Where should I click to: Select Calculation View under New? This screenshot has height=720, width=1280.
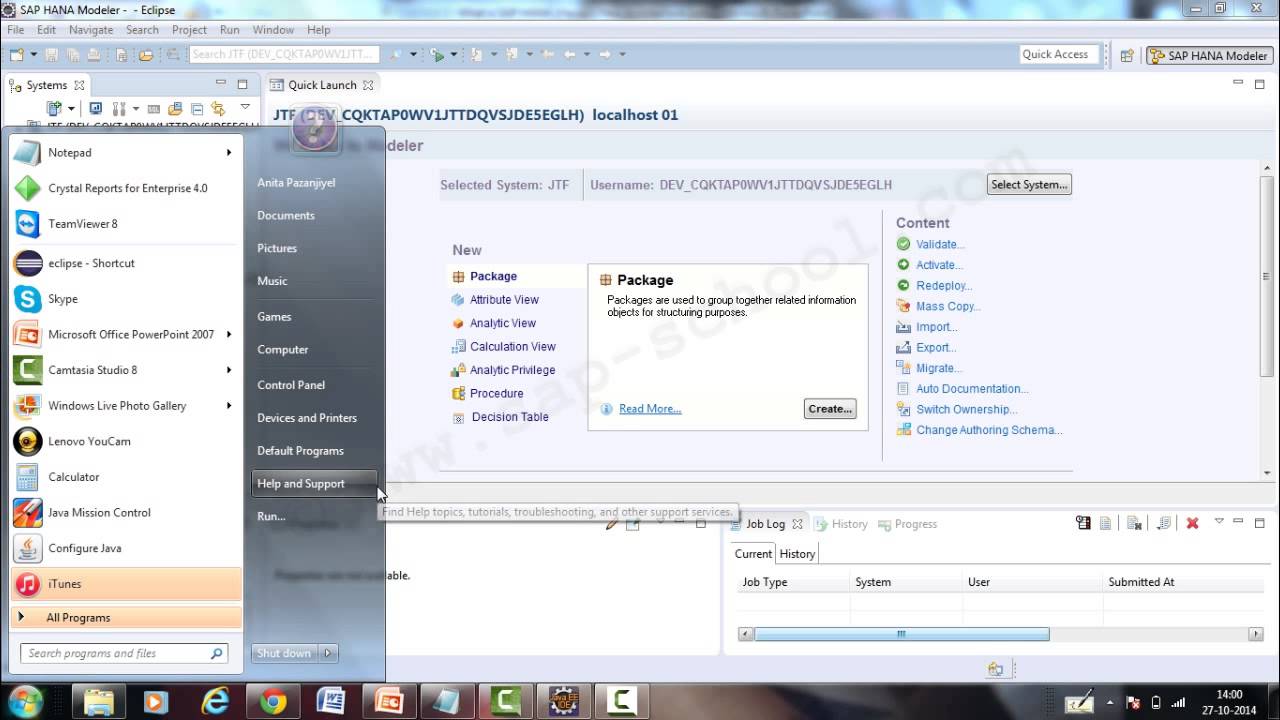pos(513,347)
